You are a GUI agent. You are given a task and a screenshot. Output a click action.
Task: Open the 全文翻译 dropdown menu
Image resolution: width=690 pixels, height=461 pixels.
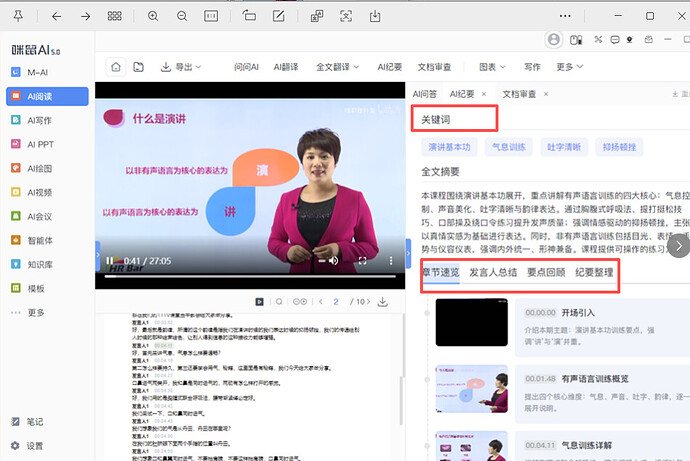pos(337,67)
